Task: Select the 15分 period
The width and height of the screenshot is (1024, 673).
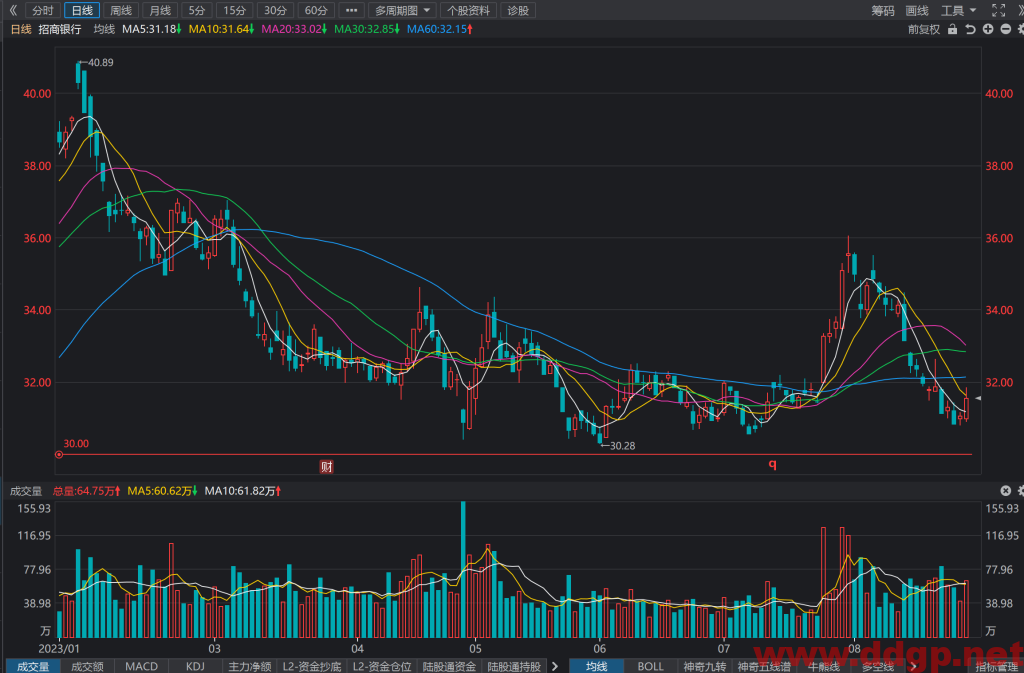Action: click(234, 10)
